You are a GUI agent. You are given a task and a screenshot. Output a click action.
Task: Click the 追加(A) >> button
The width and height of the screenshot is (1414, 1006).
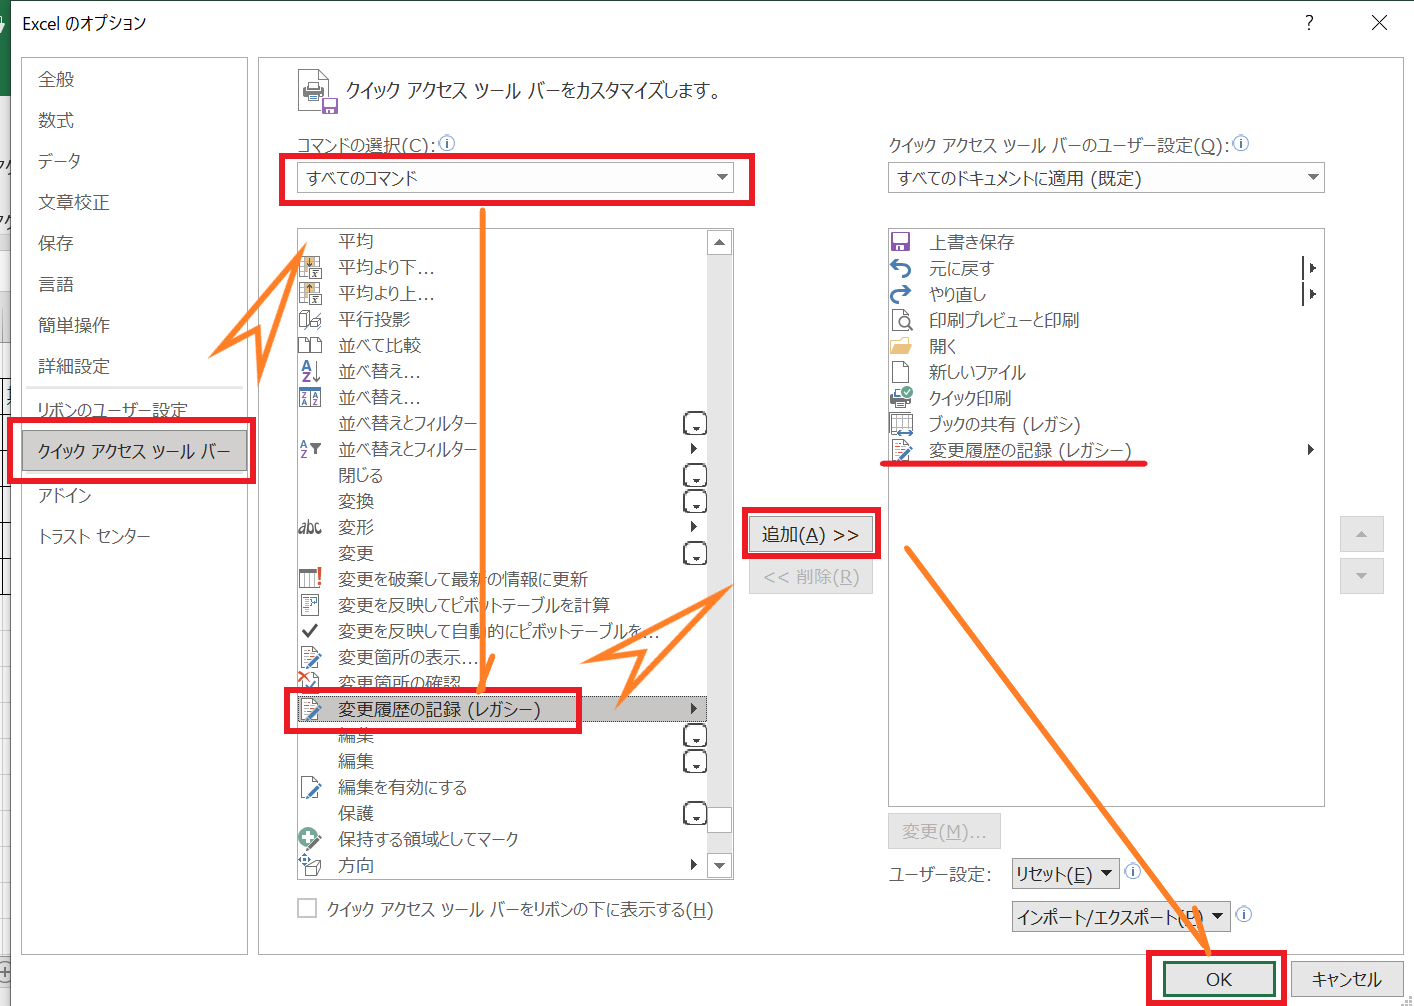810,534
